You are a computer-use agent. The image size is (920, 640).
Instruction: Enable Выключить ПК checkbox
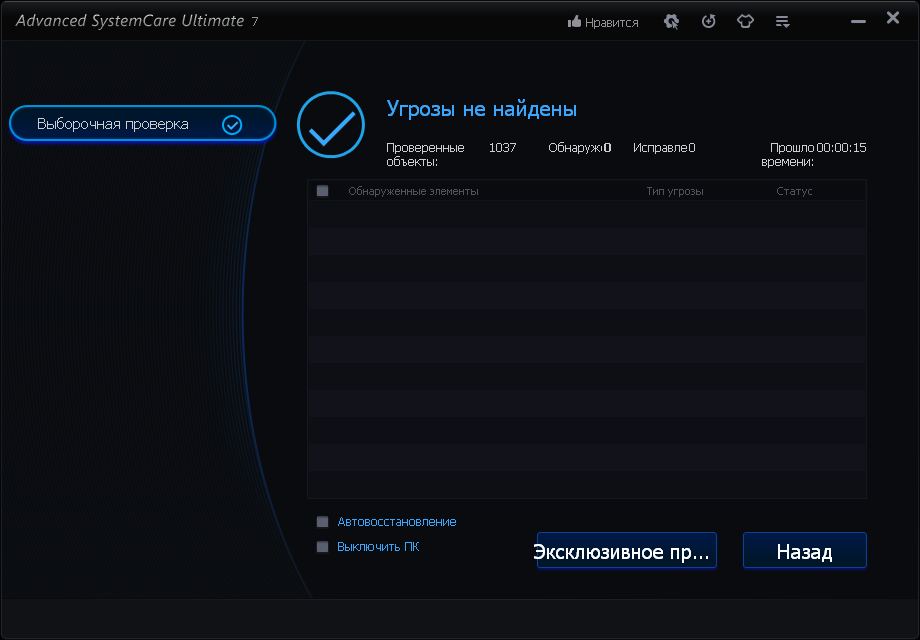pyautogui.click(x=322, y=547)
